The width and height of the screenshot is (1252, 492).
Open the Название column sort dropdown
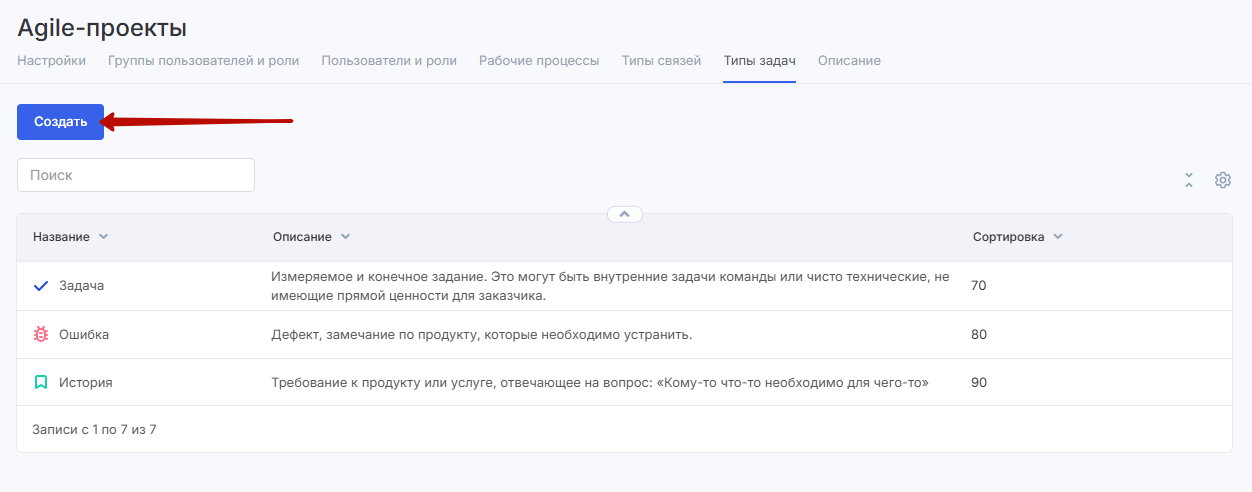103,237
